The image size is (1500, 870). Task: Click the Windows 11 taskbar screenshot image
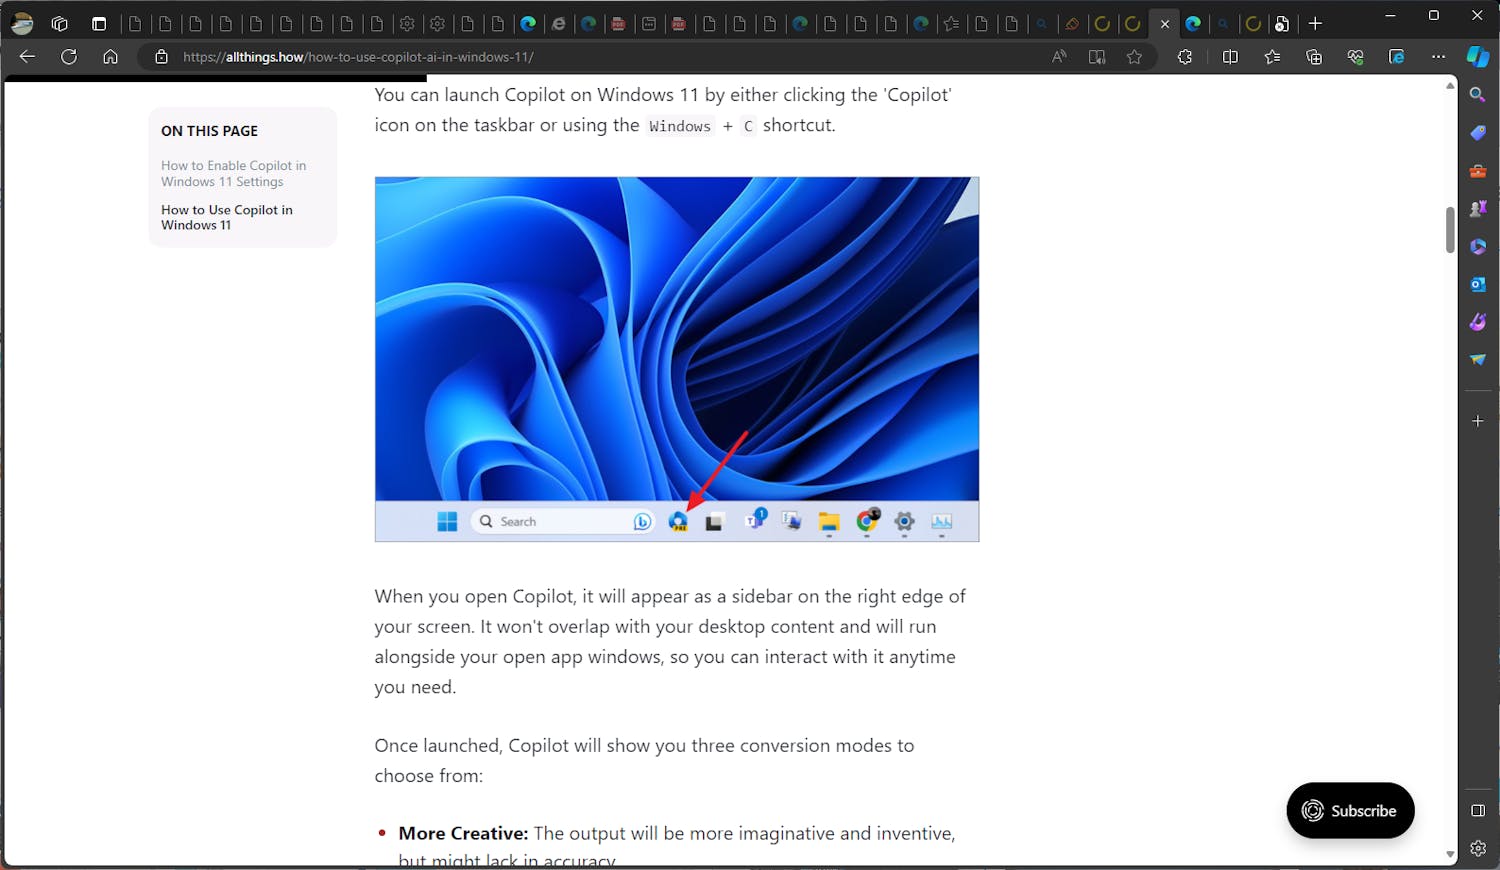(676, 358)
